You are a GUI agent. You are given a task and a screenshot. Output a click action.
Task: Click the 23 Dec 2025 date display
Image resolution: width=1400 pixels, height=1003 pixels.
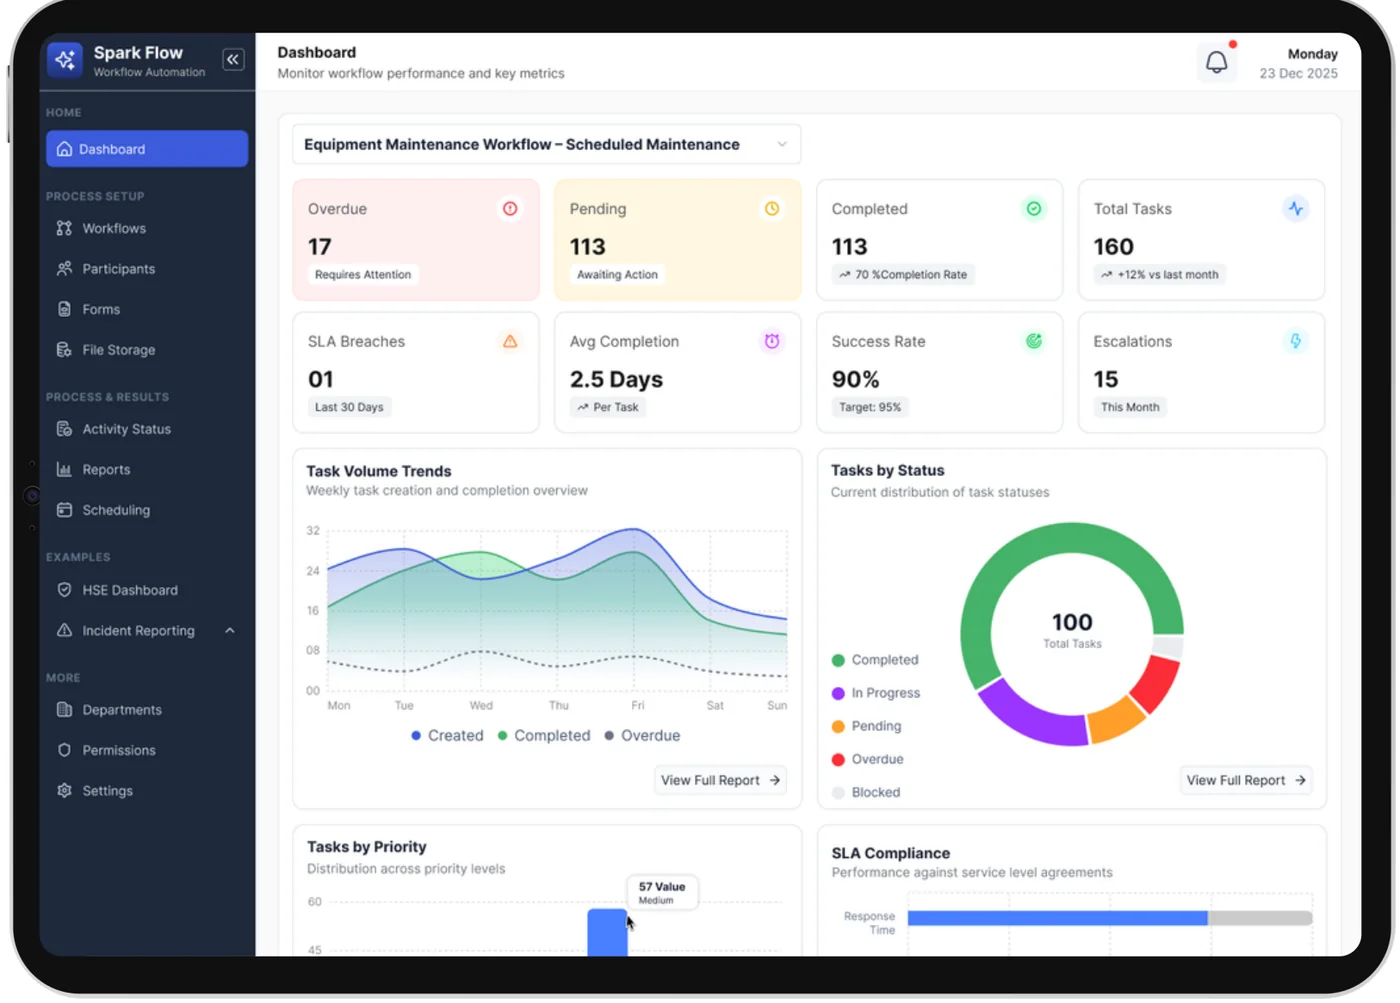click(1298, 73)
